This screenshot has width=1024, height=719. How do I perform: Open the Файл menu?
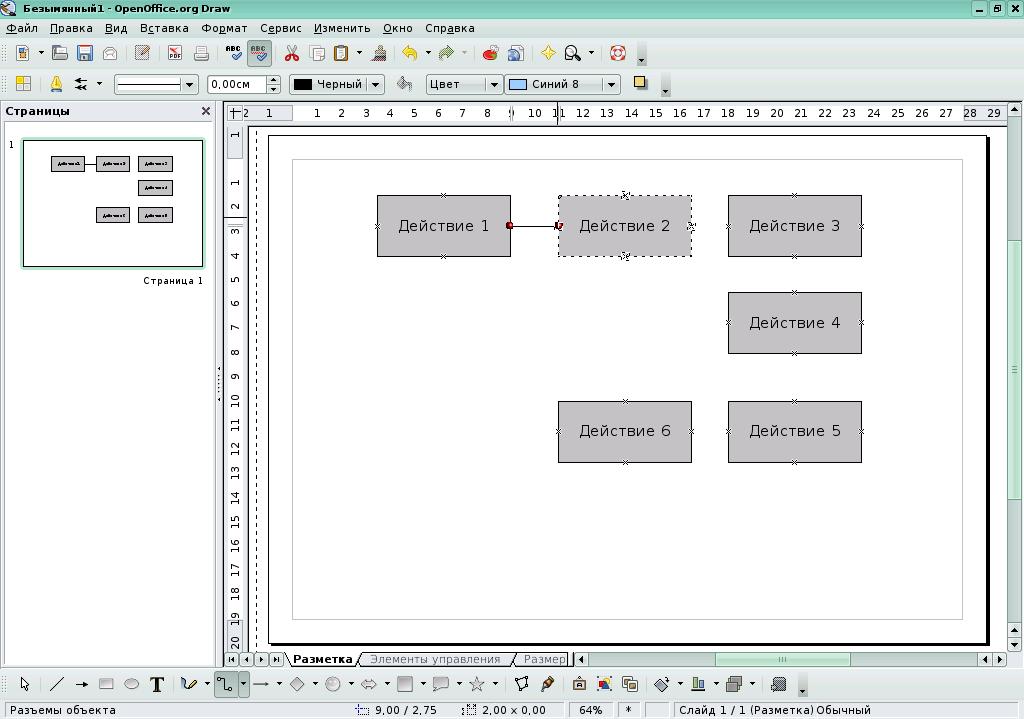point(22,28)
